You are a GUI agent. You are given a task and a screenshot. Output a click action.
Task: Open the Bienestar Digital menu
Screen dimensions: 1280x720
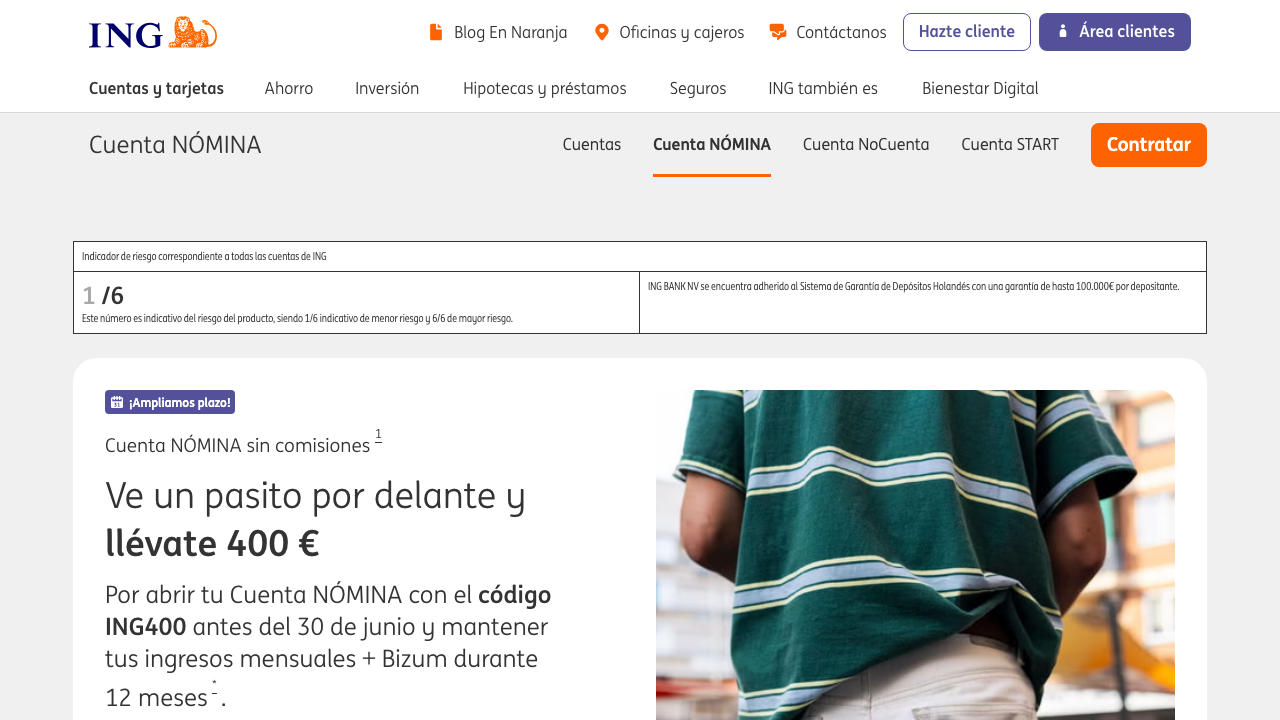[x=980, y=88]
